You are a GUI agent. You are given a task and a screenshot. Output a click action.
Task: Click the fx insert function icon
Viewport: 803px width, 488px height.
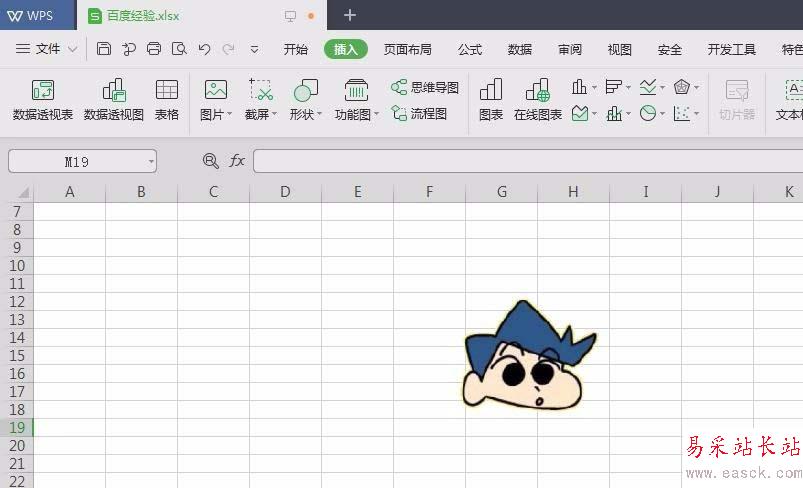tap(237, 161)
